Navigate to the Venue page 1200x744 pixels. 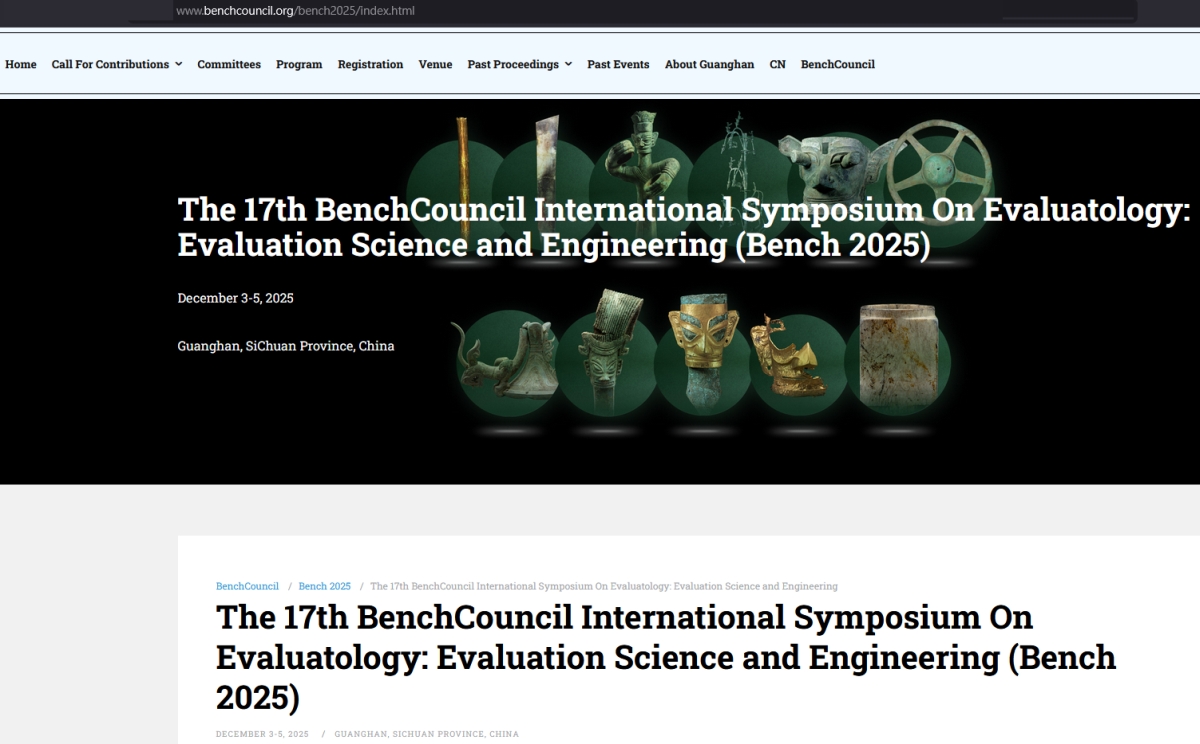coord(435,64)
